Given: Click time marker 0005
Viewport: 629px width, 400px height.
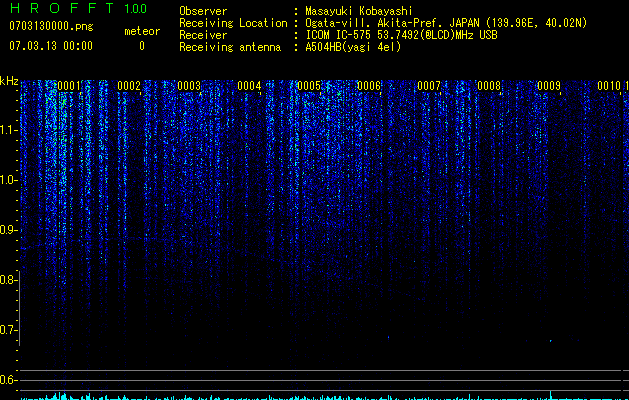Looking at the screenshot, I should (x=309, y=85).
